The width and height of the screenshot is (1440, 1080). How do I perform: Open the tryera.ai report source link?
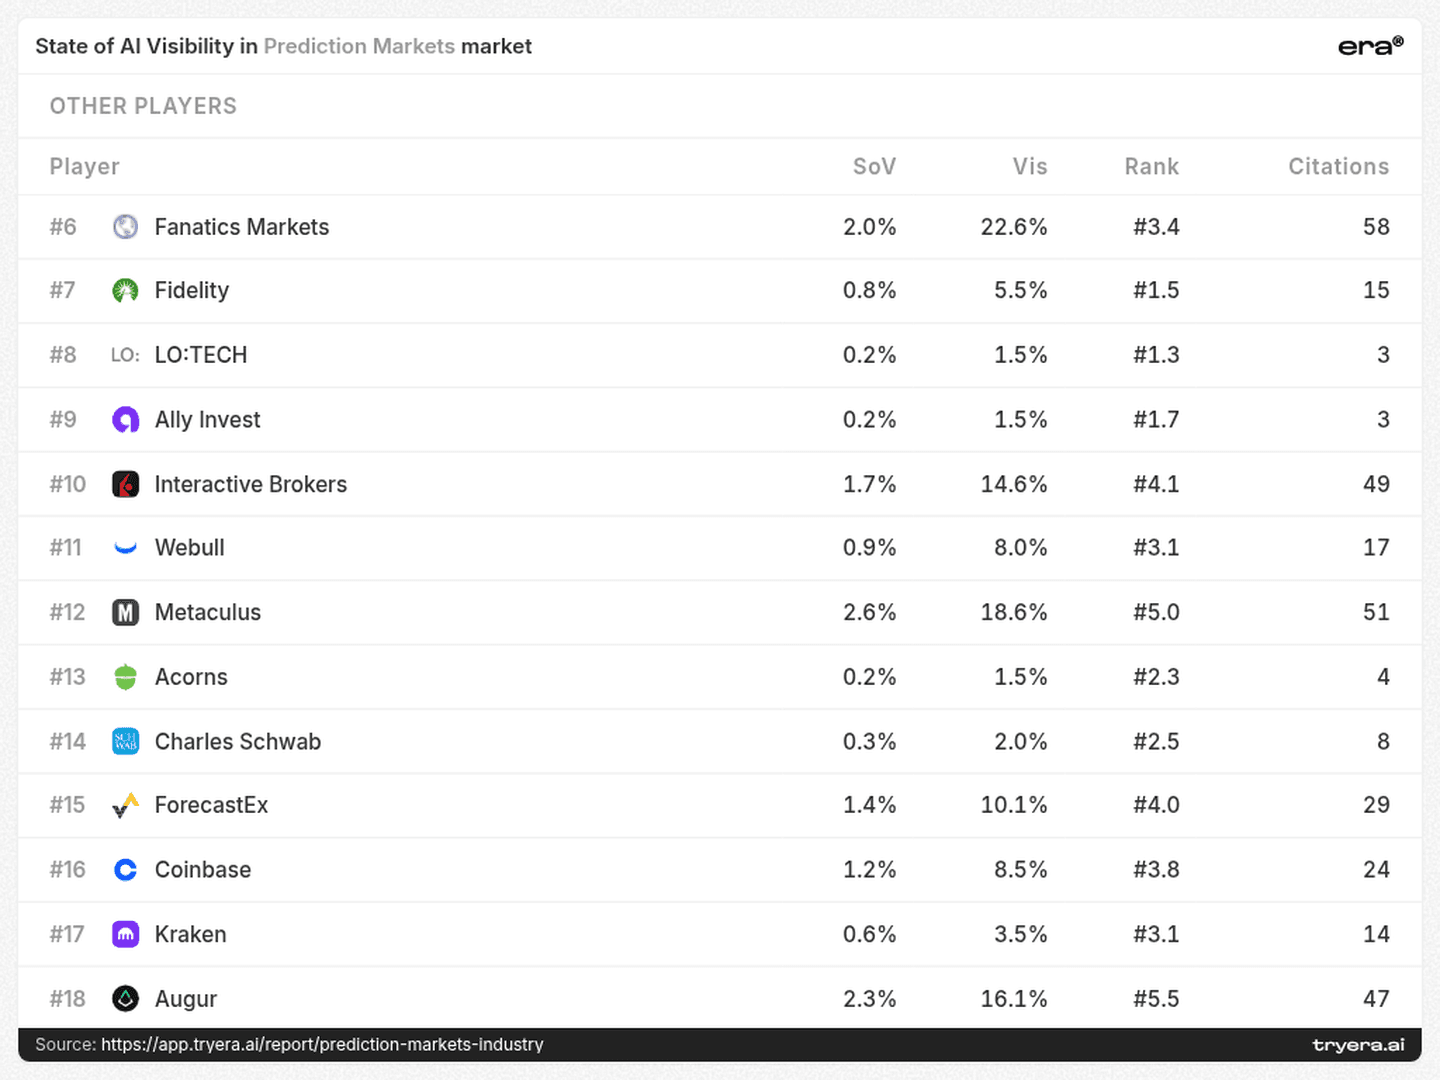[x=322, y=1044]
